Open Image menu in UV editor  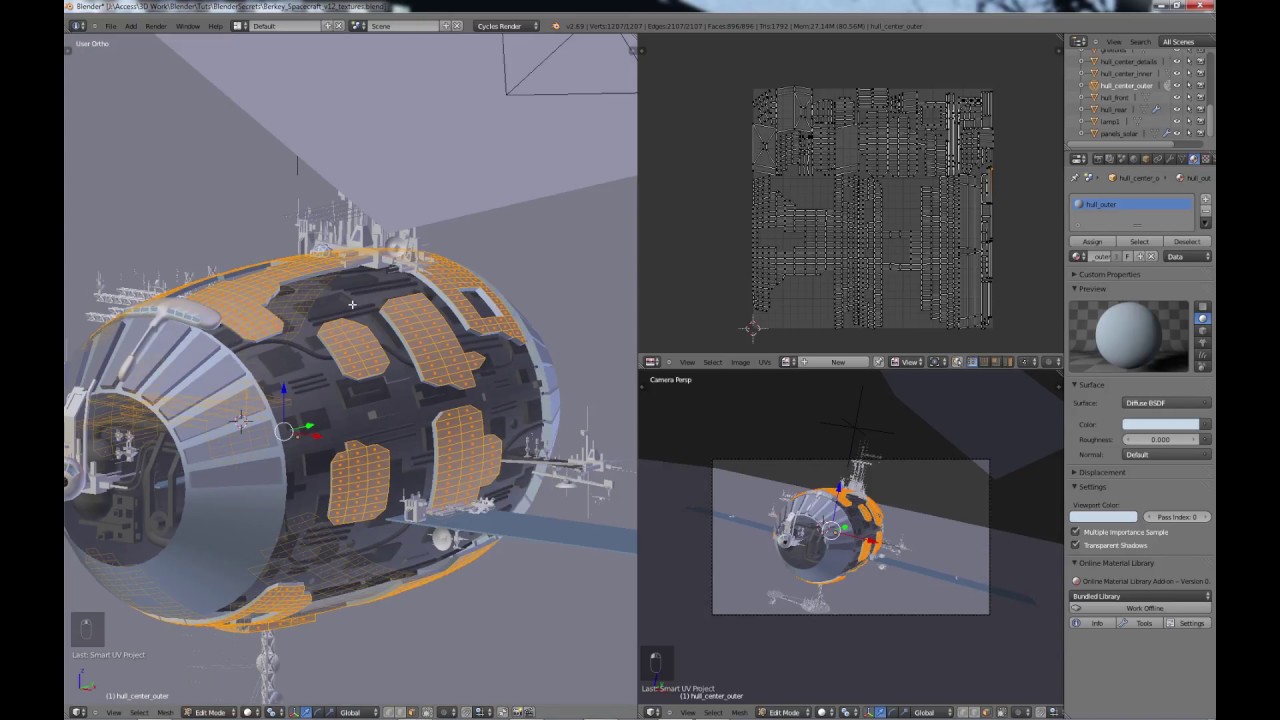point(740,362)
